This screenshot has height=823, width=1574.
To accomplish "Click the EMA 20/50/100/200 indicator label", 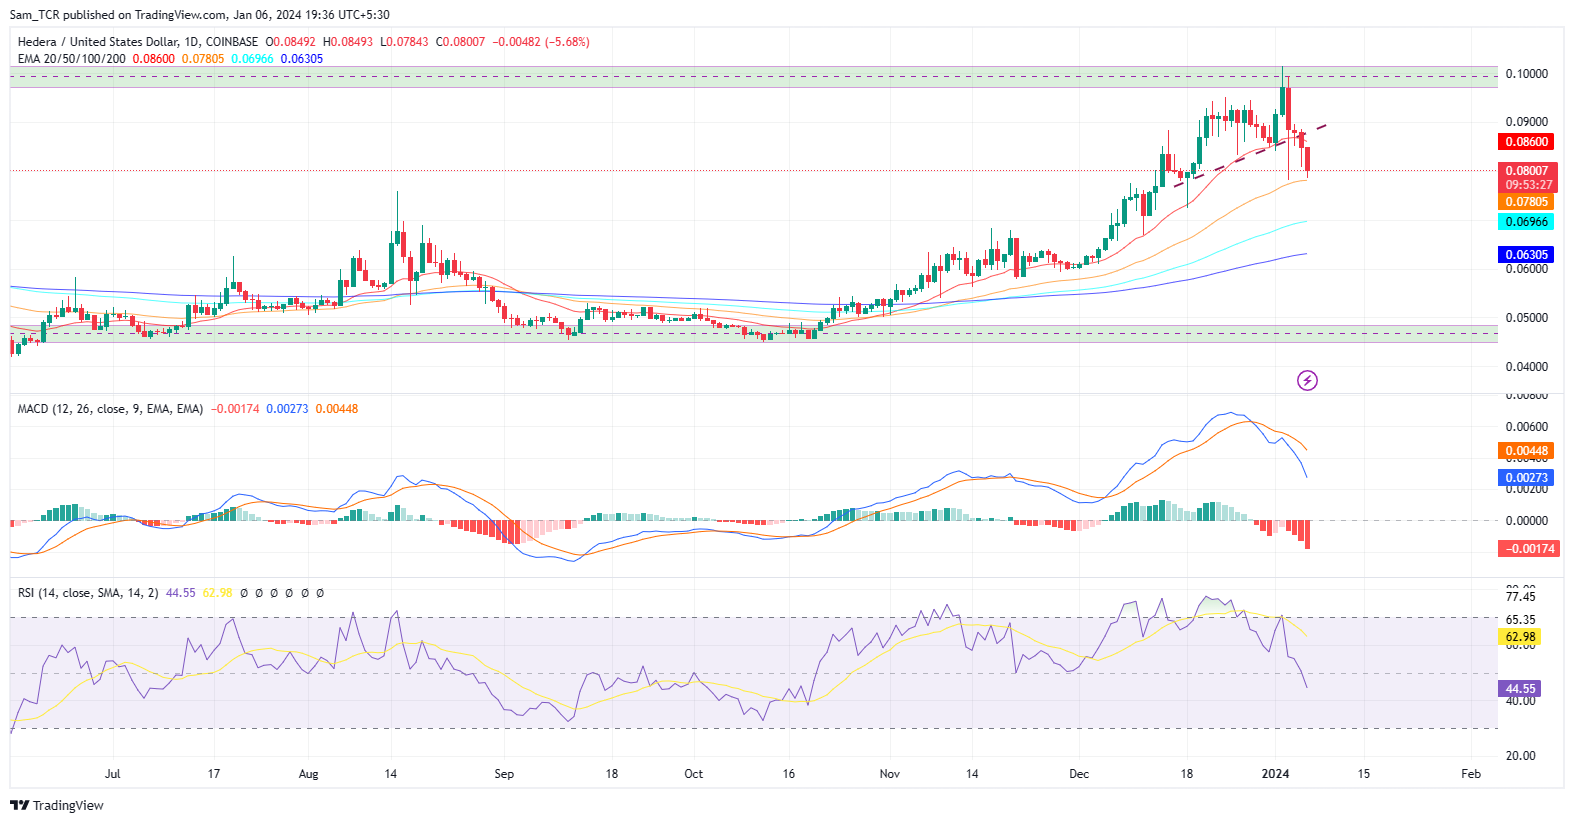I will point(72,59).
